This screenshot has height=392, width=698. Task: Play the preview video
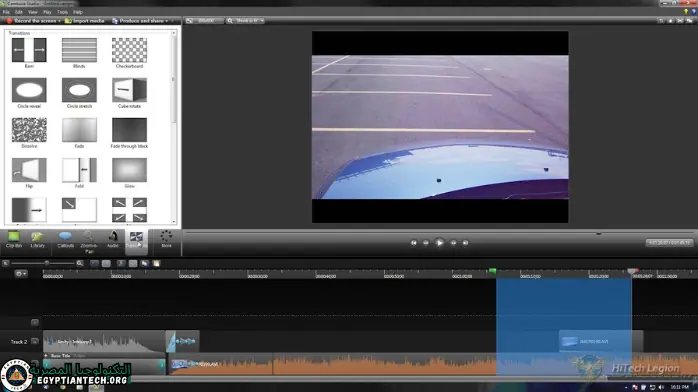click(439, 242)
